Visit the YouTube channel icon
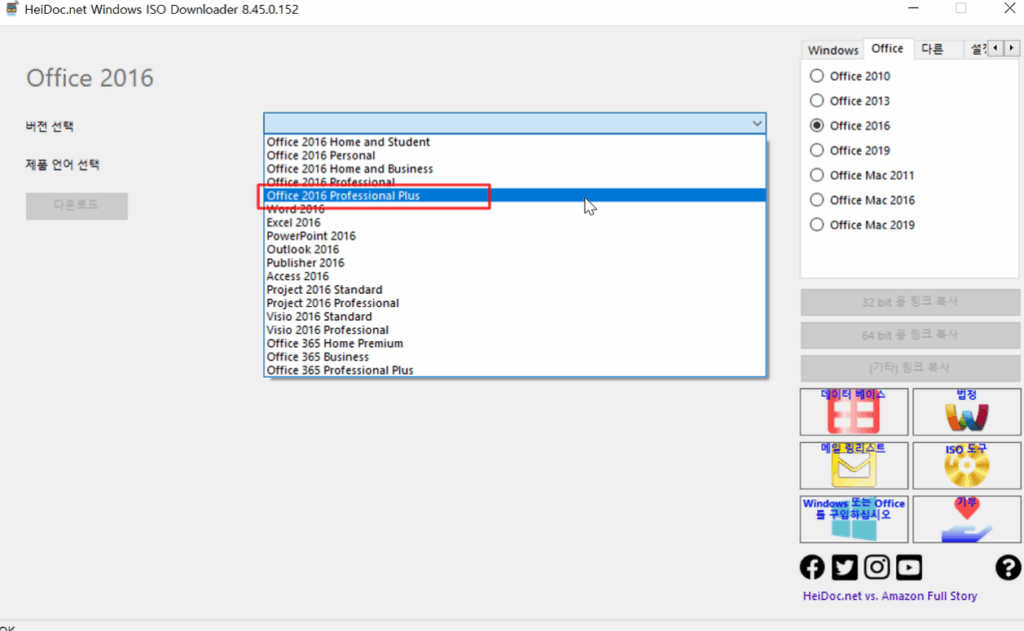The height and width of the screenshot is (631, 1024). [908, 567]
